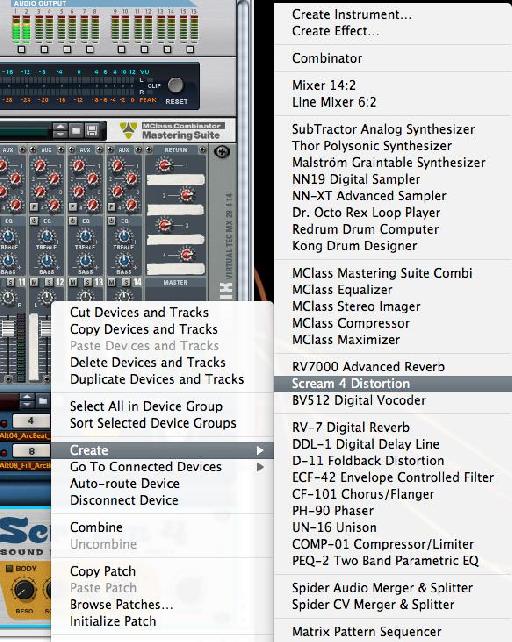Mute mixer channel 12
This screenshot has width=512, height=642.
click(x=34, y=282)
